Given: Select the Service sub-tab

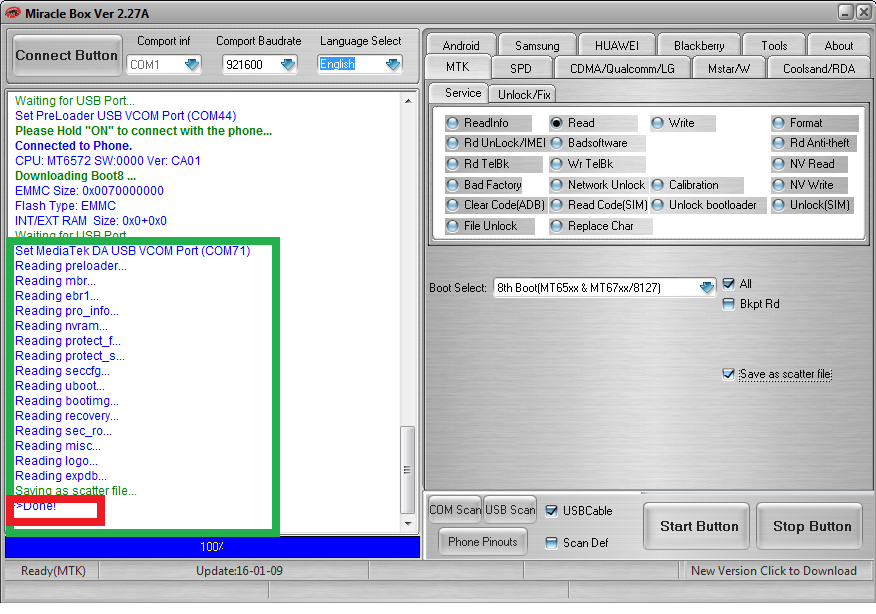Looking at the screenshot, I should click(459, 93).
